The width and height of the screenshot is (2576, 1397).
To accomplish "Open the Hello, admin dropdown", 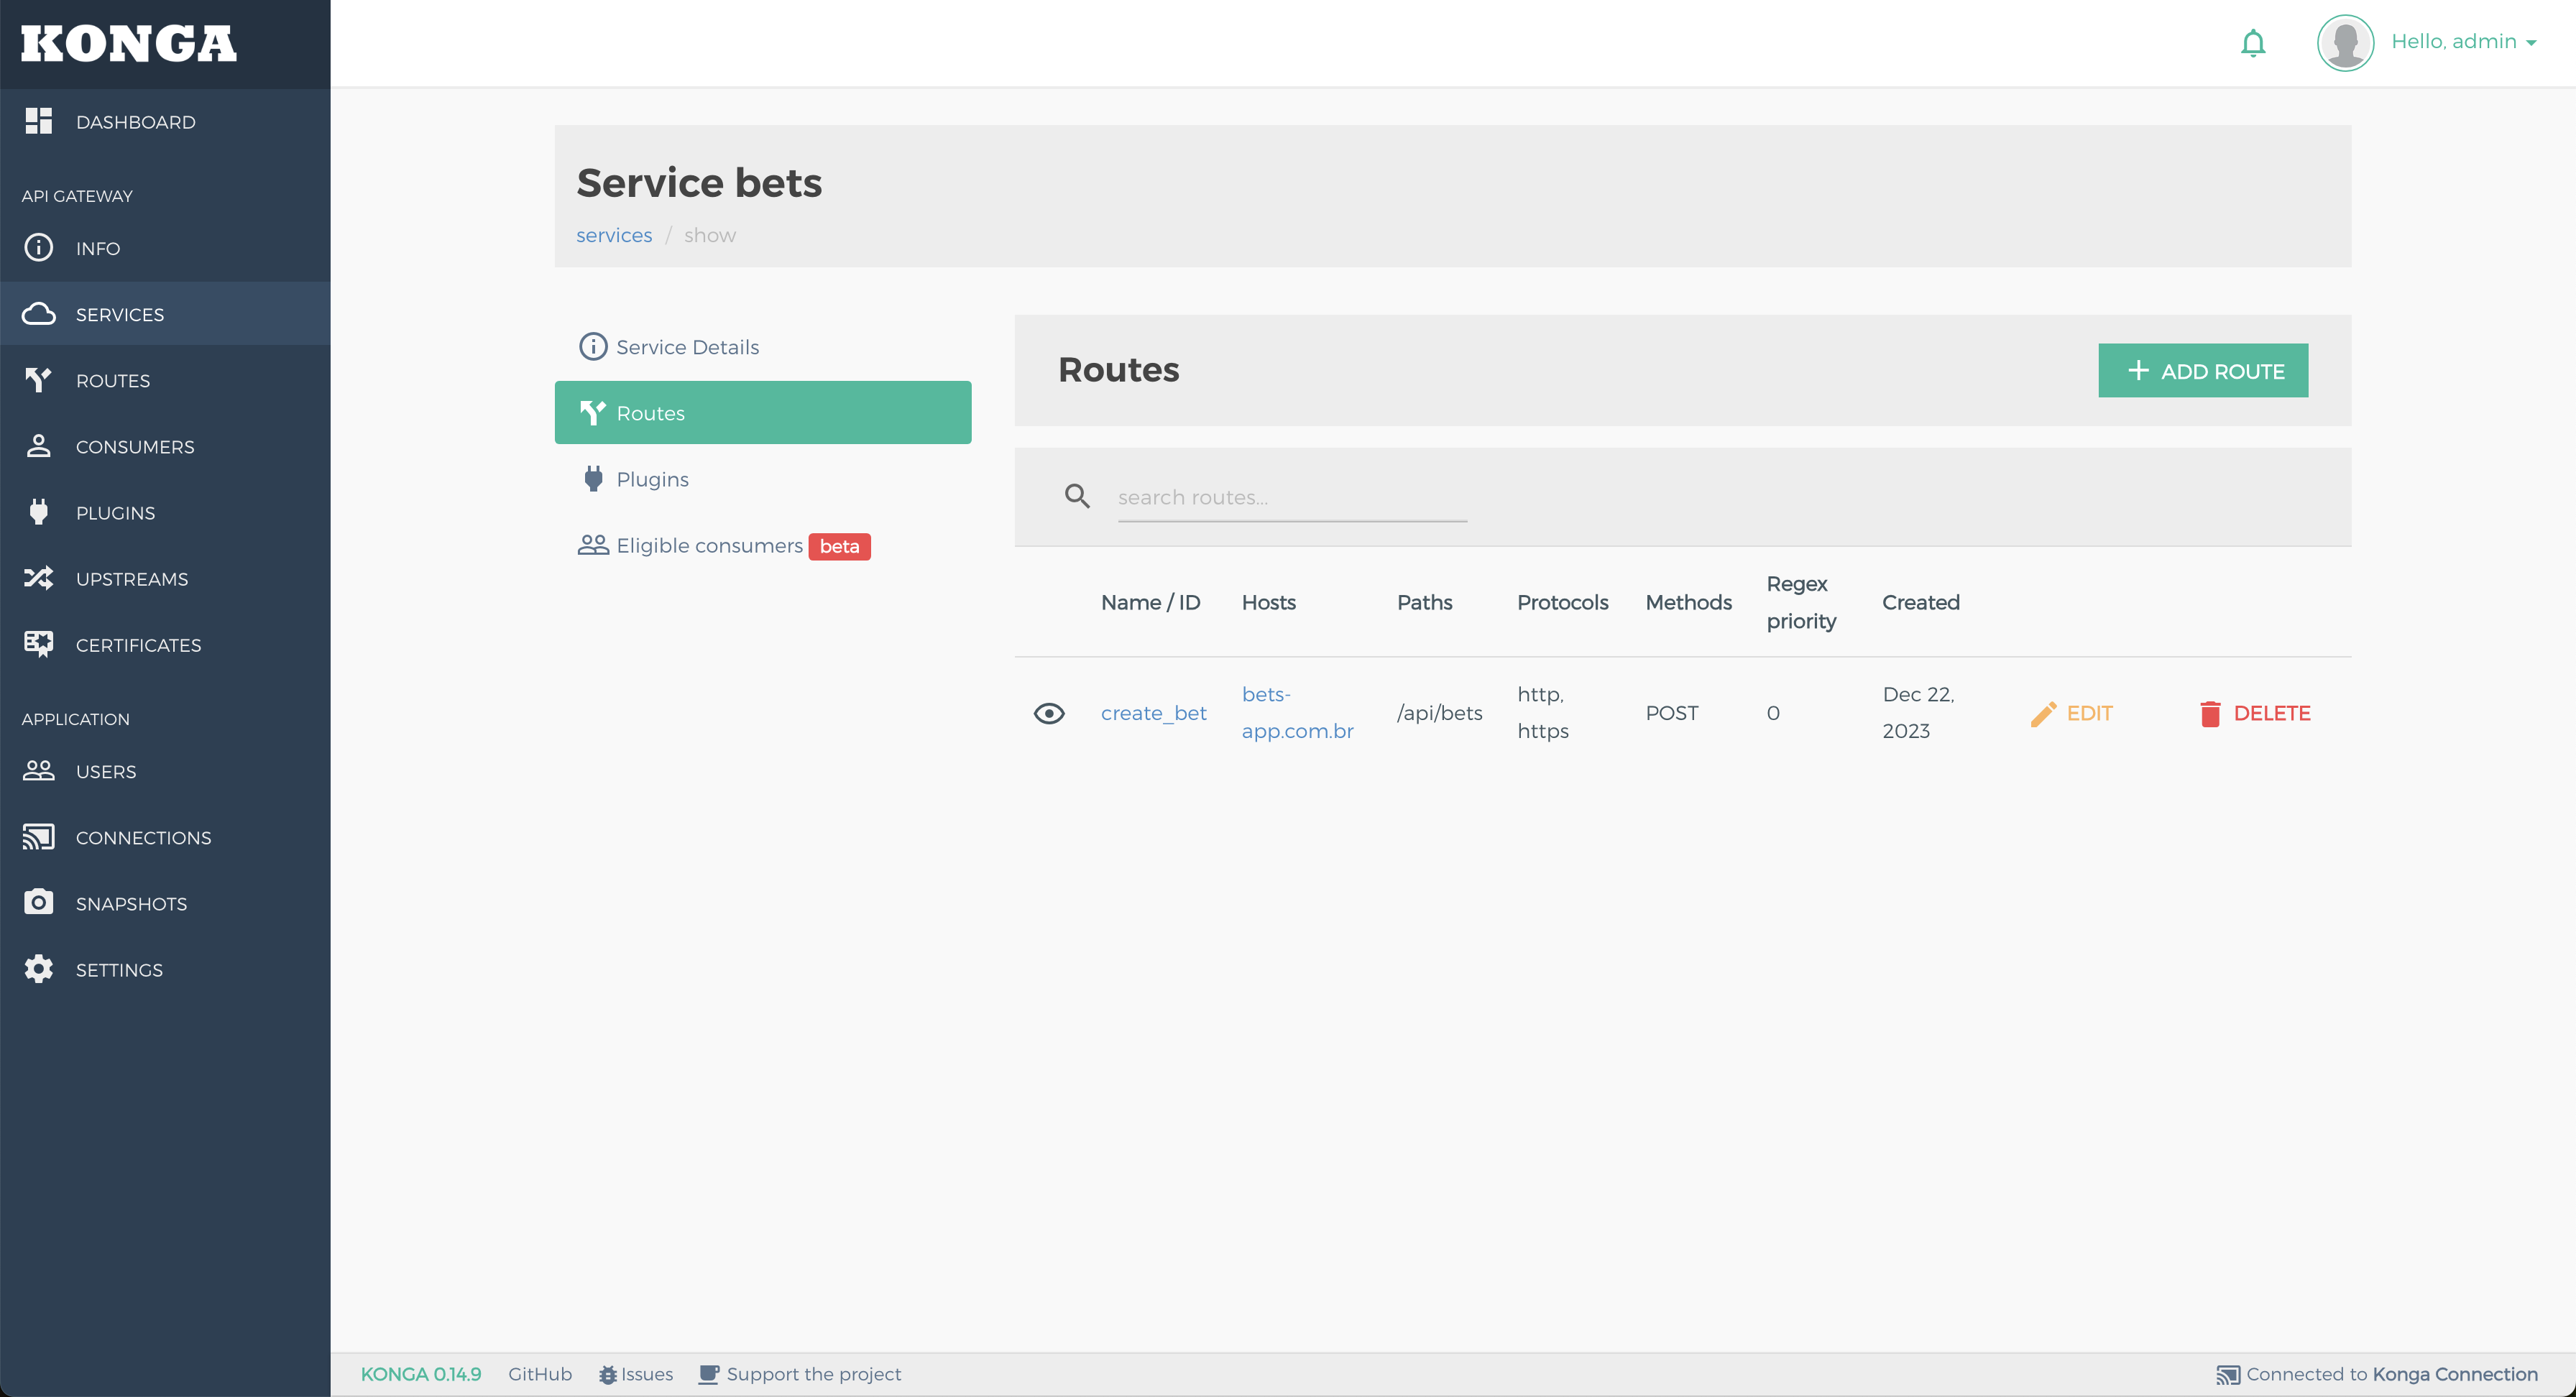I will pos(2463,42).
